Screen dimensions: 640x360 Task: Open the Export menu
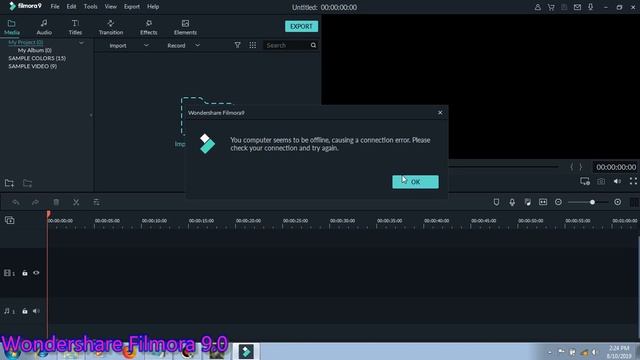tap(132, 7)
